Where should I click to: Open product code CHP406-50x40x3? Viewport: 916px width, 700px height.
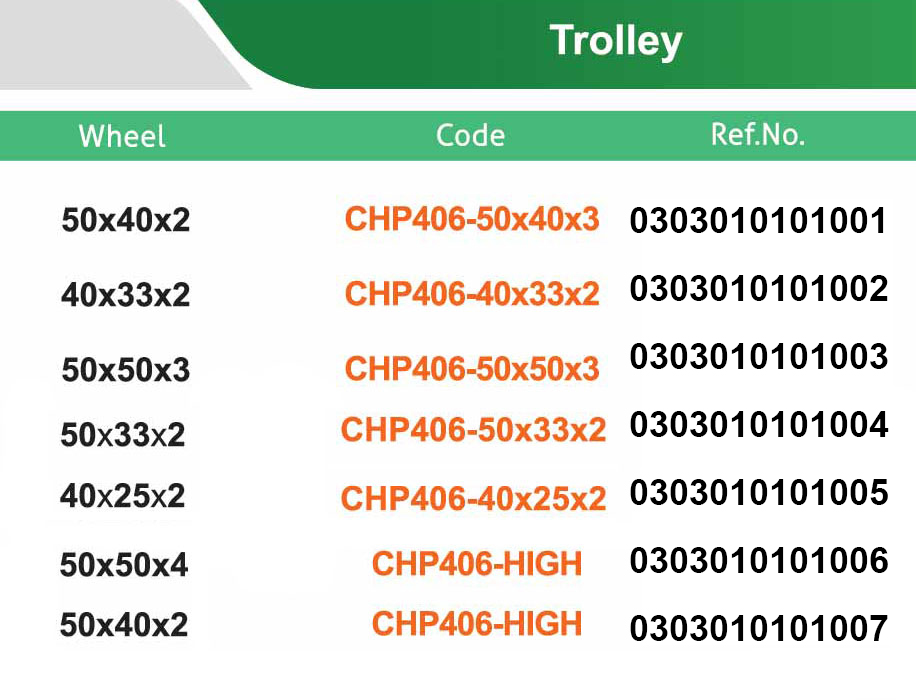(472, 219)
